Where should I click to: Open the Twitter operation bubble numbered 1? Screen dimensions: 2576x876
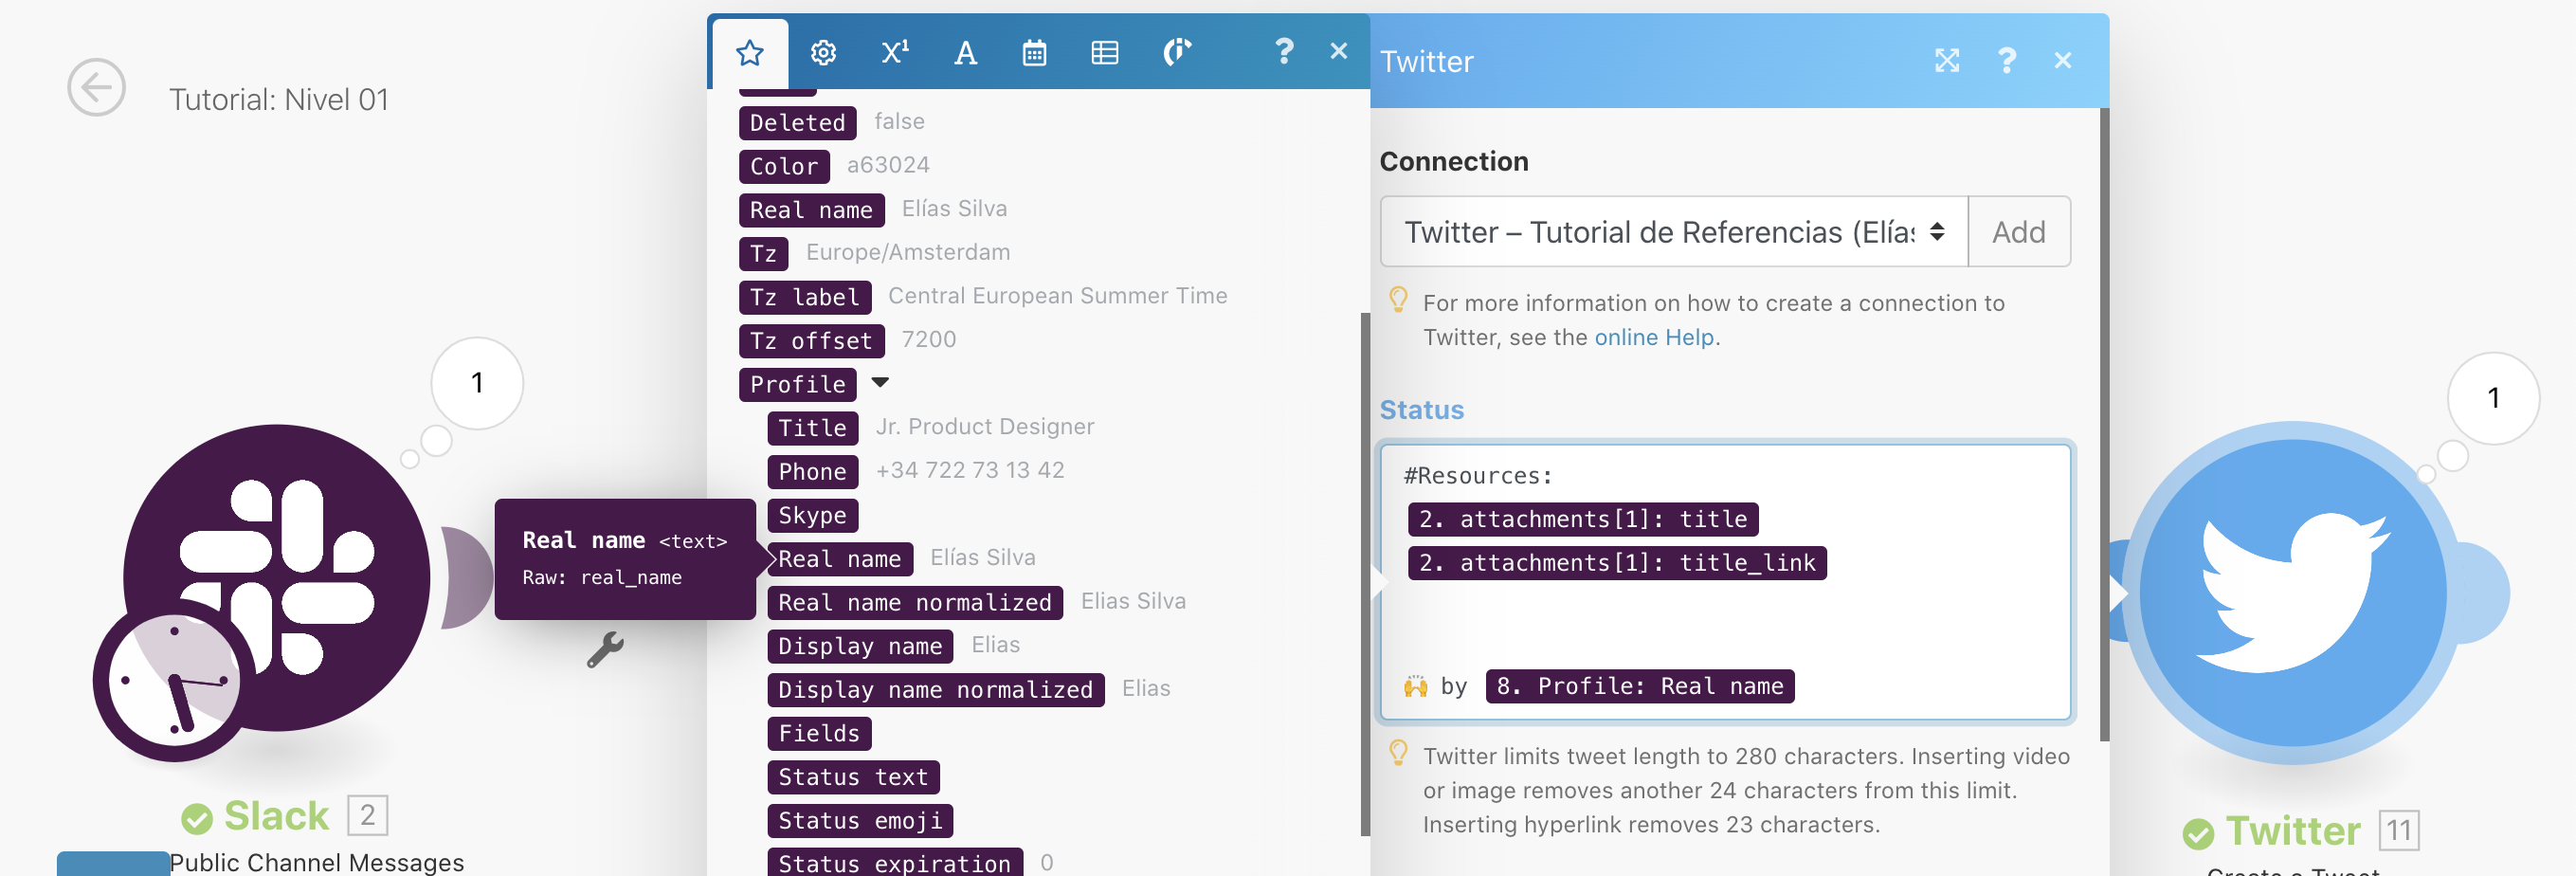[x=2493, y=398]
